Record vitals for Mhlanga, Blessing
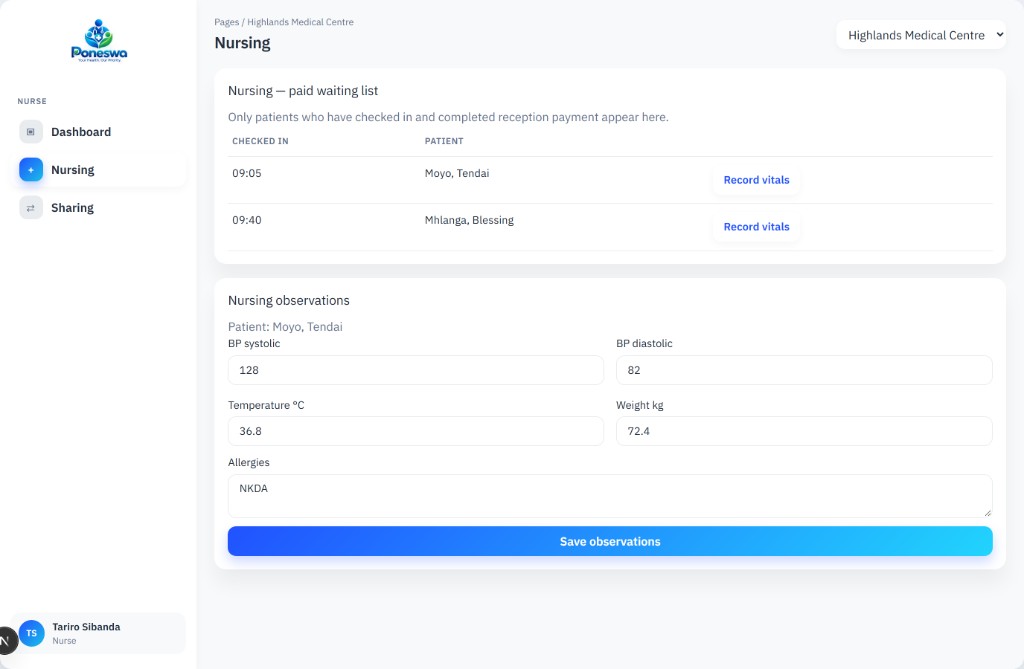1024x669 pixels. tap(756, 227)
